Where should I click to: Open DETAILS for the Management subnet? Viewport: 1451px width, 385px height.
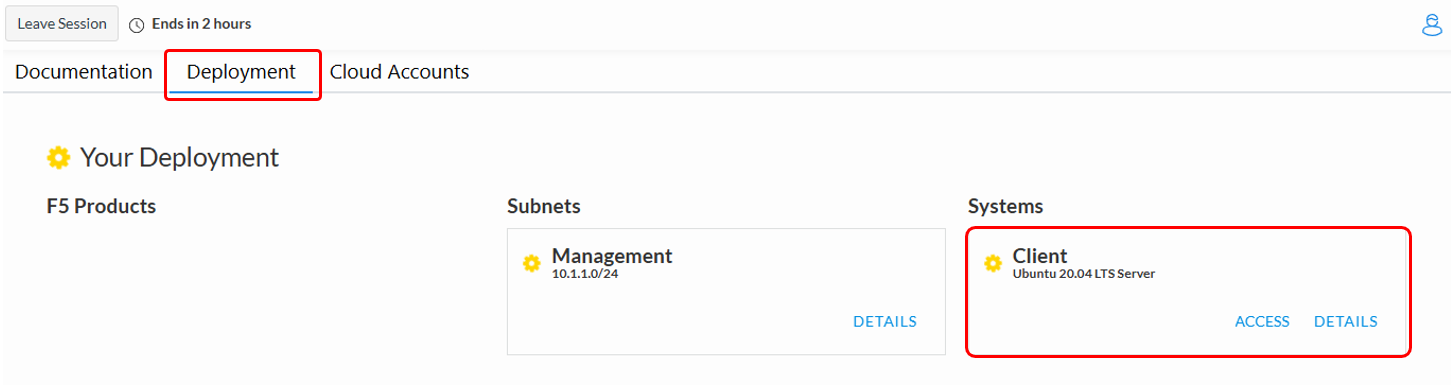coord(885,322)
